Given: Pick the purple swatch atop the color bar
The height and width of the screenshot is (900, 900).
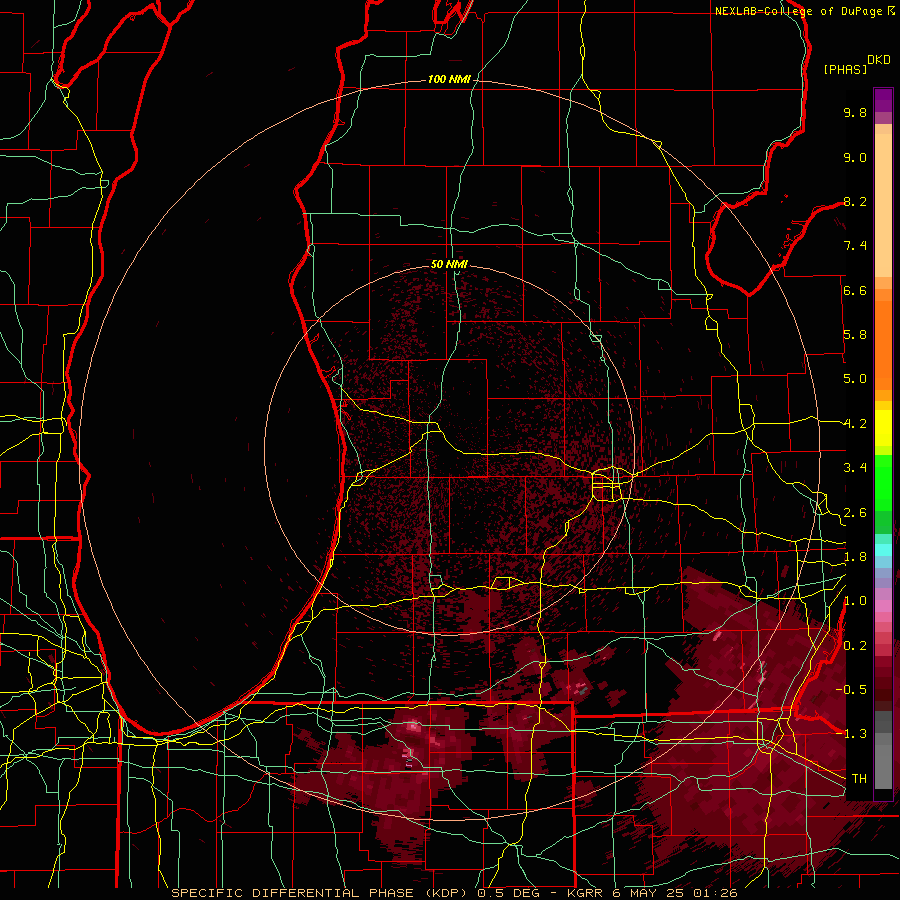Looking at the screenshot, I should (883, 100).
